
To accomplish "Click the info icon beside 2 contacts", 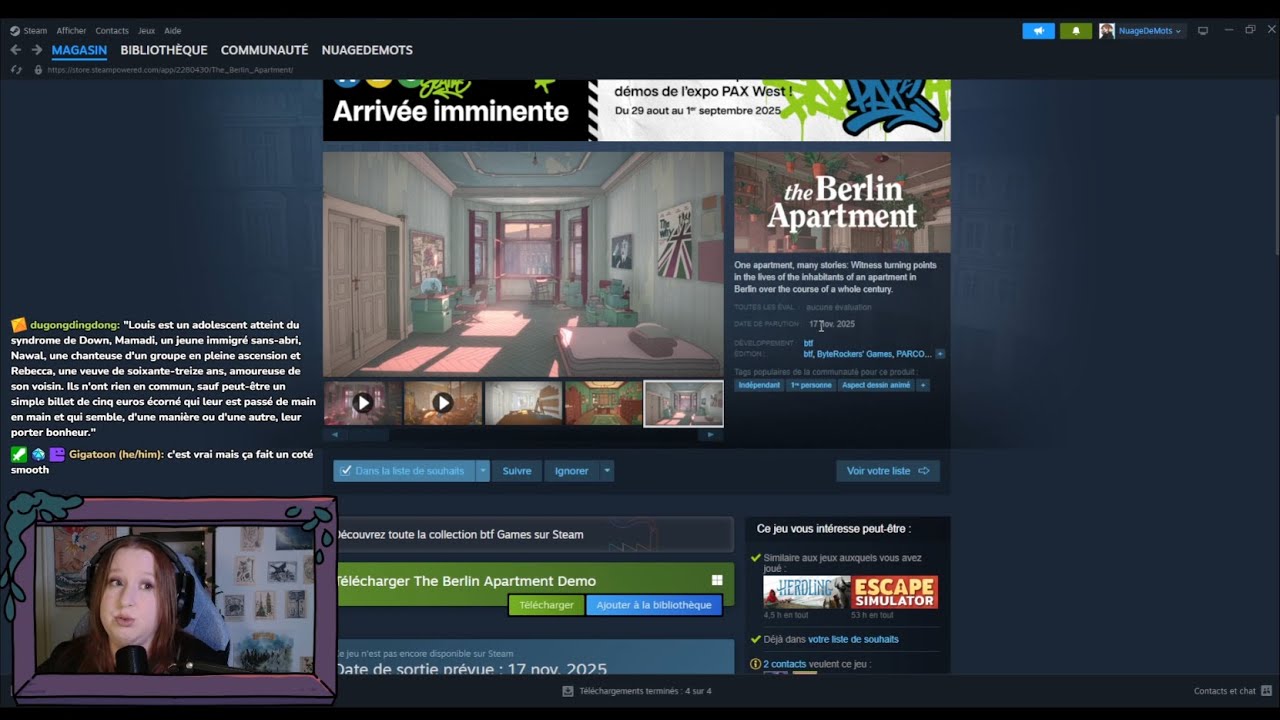I will click(x=755, y=664).
